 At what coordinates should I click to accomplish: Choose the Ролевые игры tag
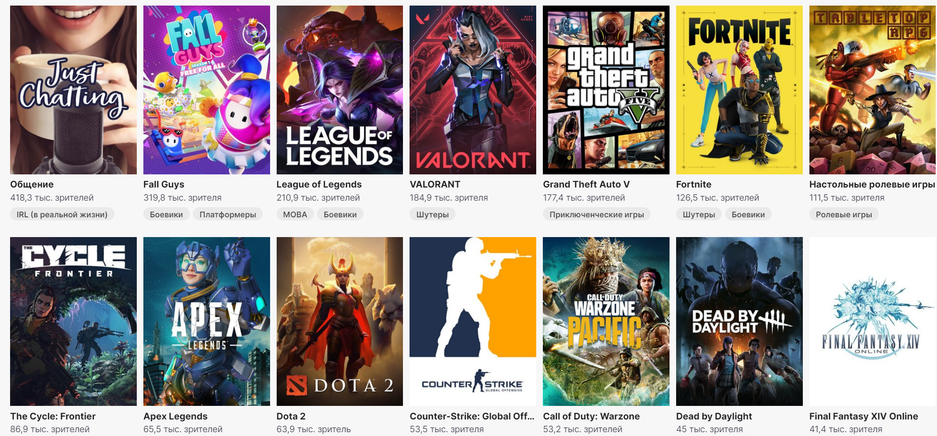point(843,214)
